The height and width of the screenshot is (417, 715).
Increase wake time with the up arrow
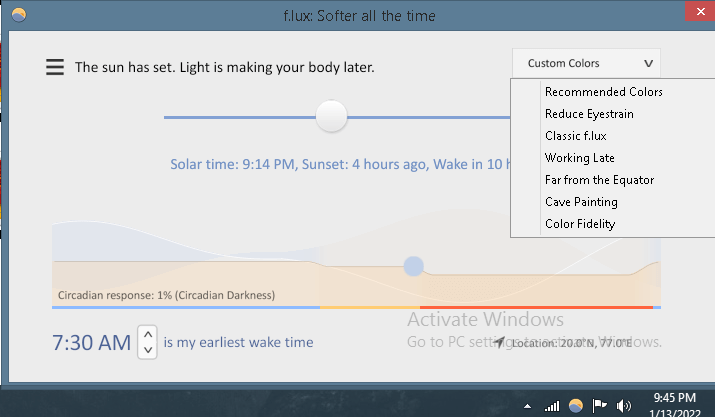(148, 334)
